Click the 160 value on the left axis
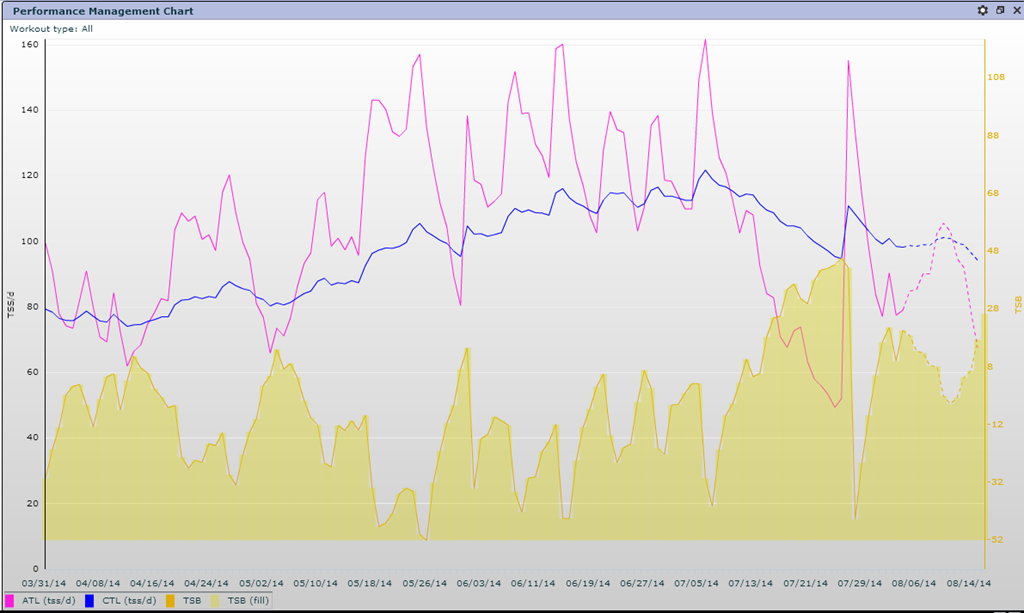This screenshot has height=613, width=1024. click(x=29, y=45)
